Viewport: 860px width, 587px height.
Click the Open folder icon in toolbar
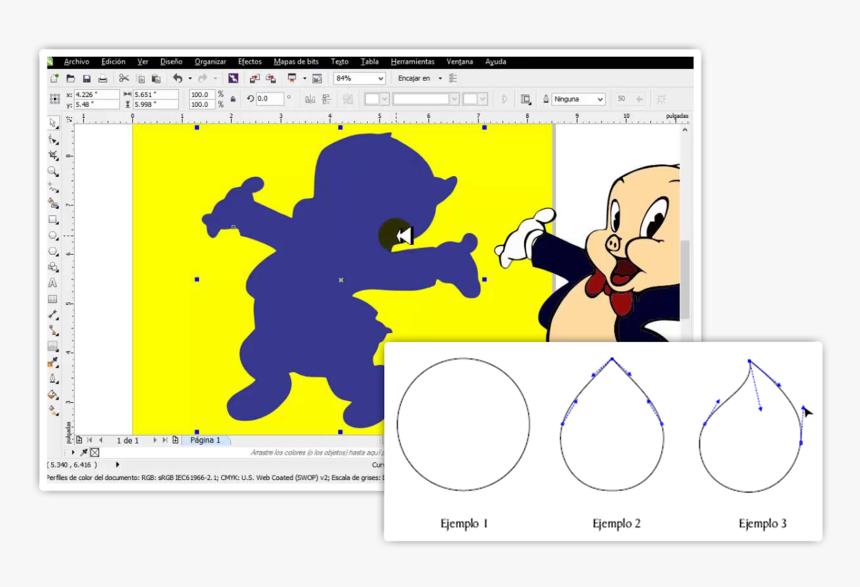[x=70, y=78]
